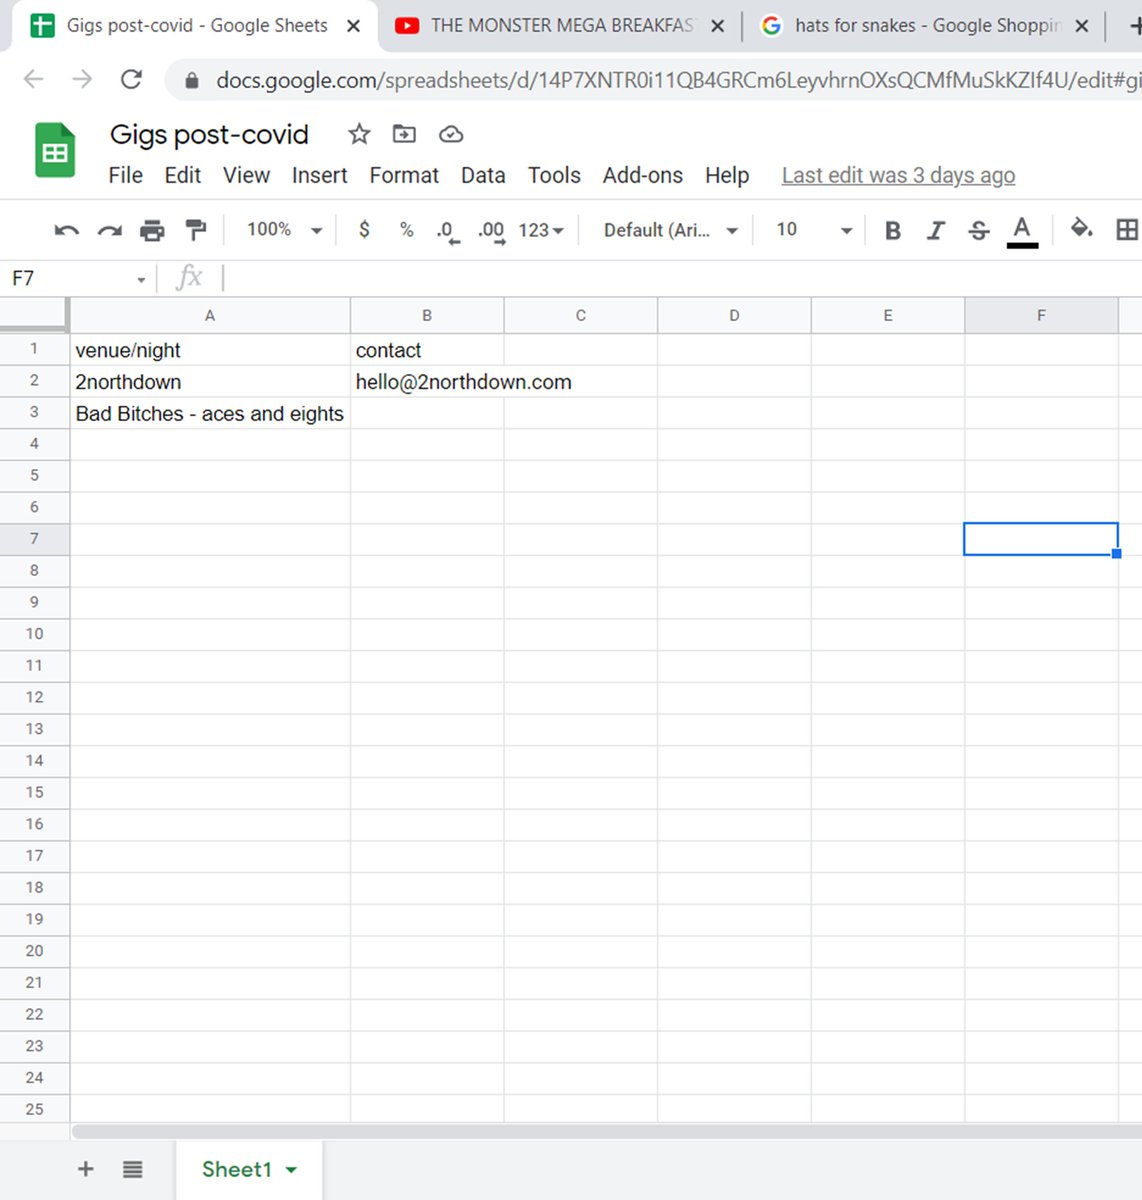1142x1200 pixels.
Task: Open the Text color picker
Action: click(x=1021, y=229)
